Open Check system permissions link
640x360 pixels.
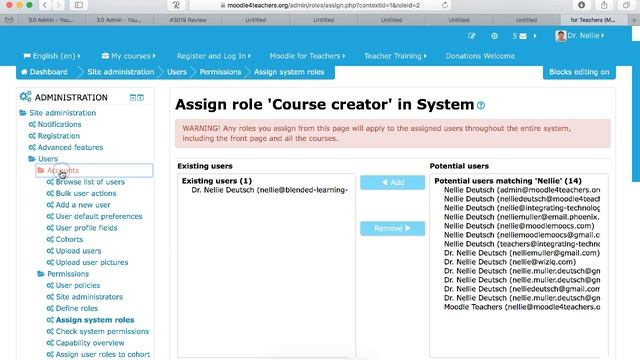click(x=102, y=331)
